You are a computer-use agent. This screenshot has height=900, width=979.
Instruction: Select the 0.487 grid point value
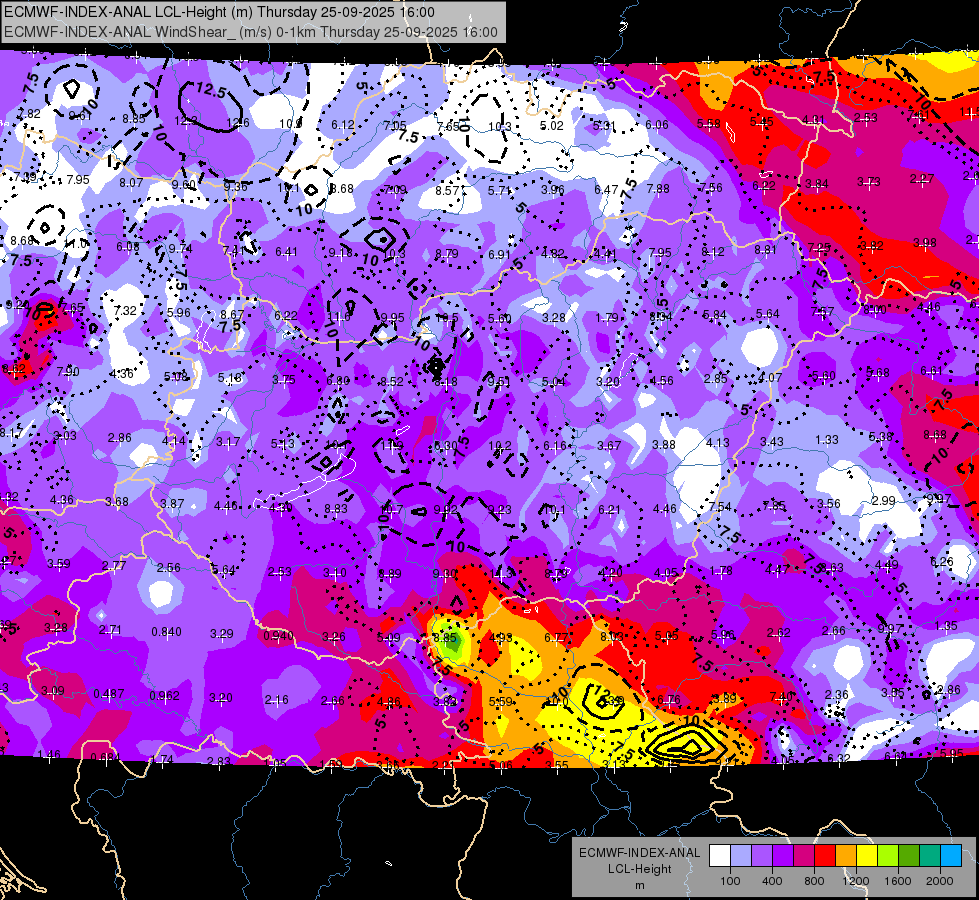coord(109,694)
